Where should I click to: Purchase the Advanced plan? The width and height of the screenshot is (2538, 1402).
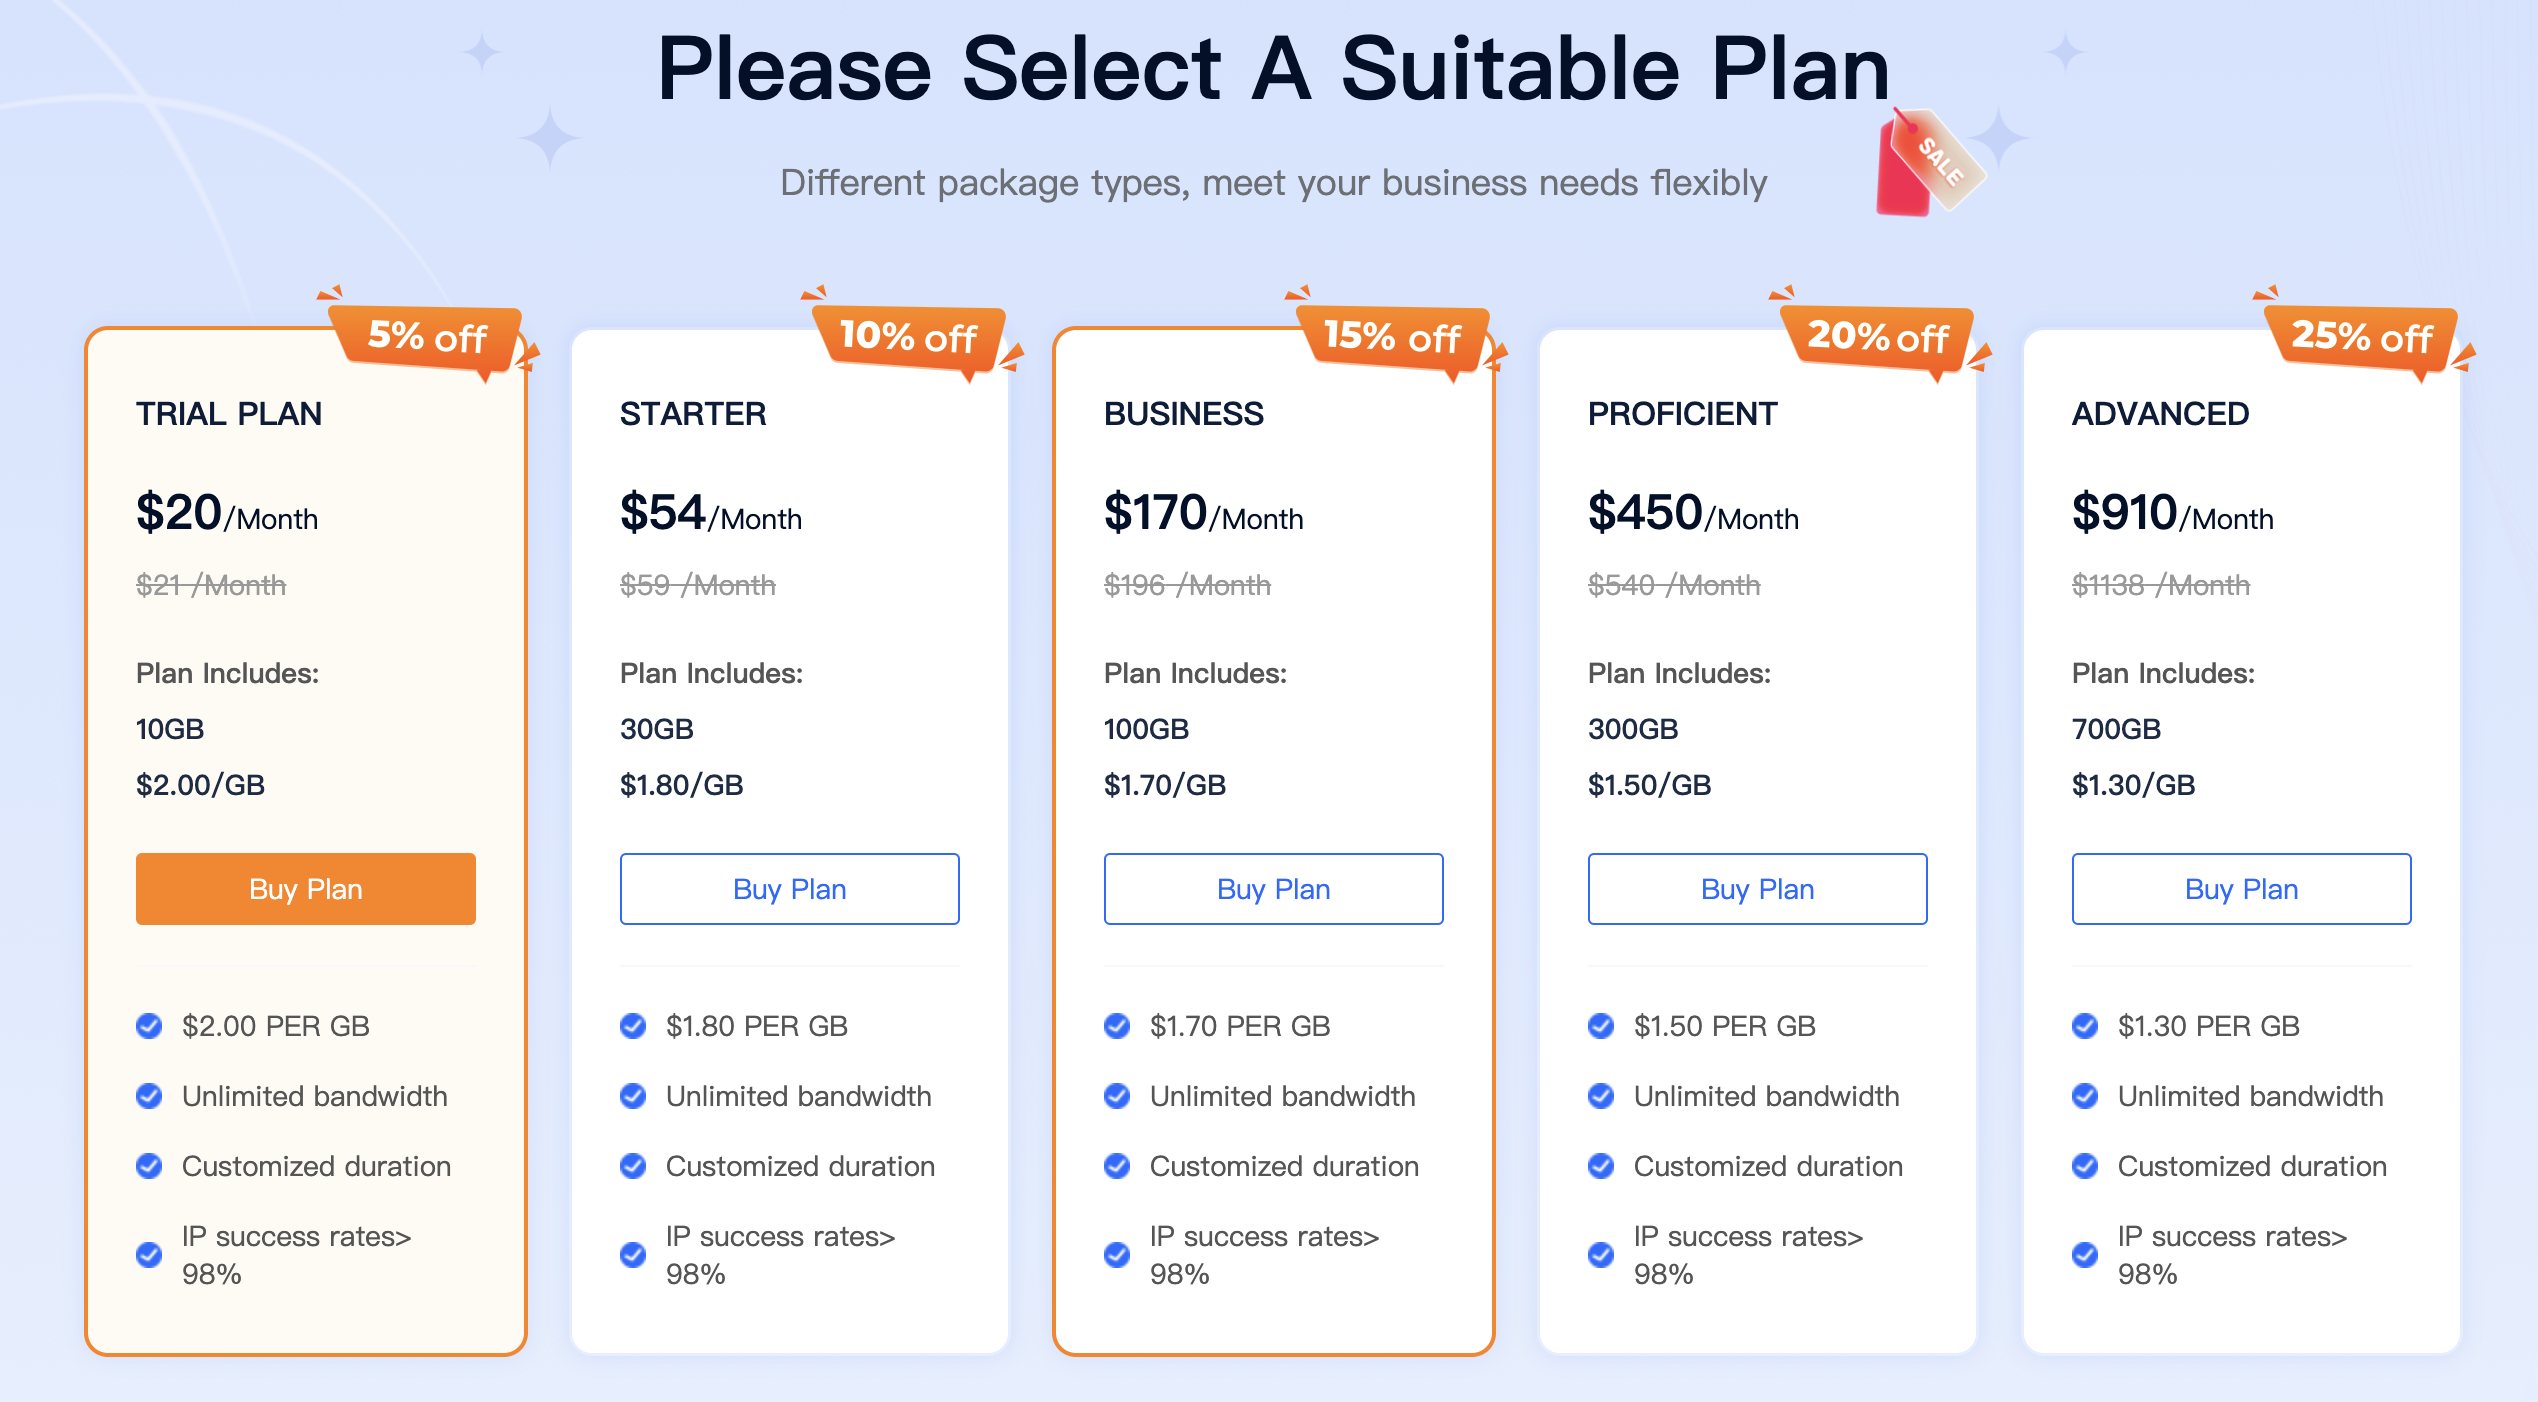coord(2242,889)
